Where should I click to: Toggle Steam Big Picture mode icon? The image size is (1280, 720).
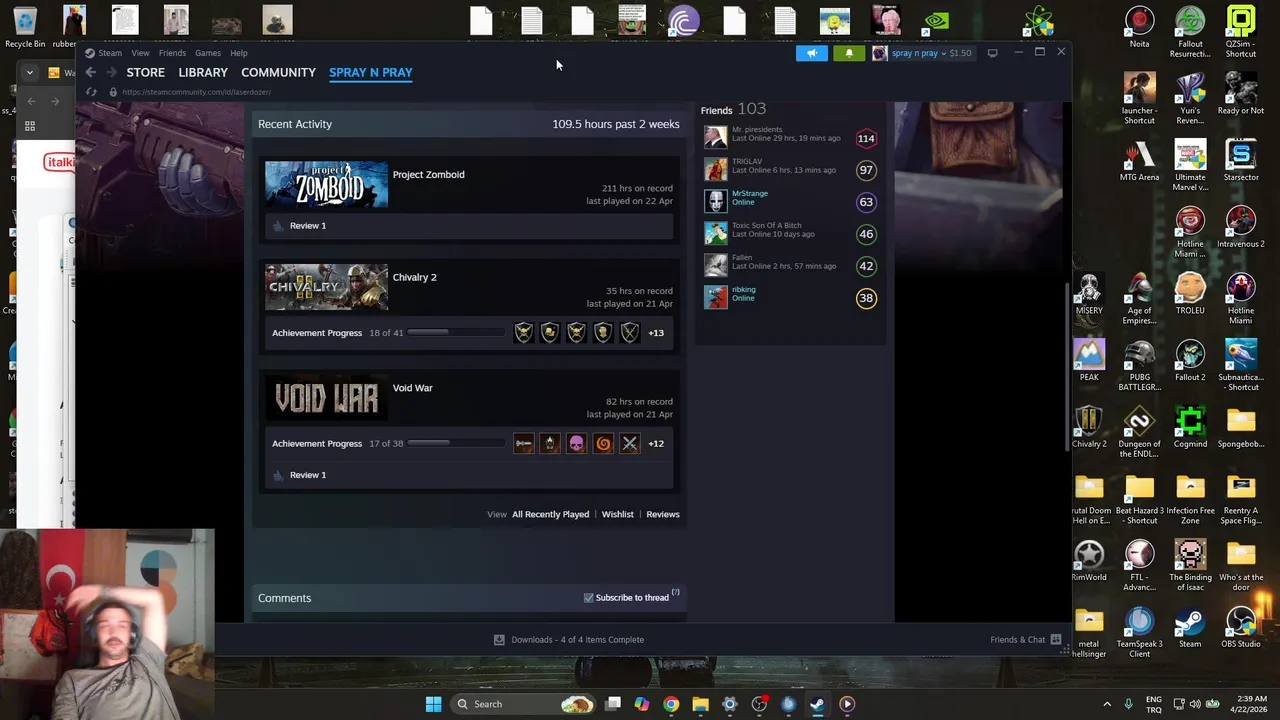point(992,53)
